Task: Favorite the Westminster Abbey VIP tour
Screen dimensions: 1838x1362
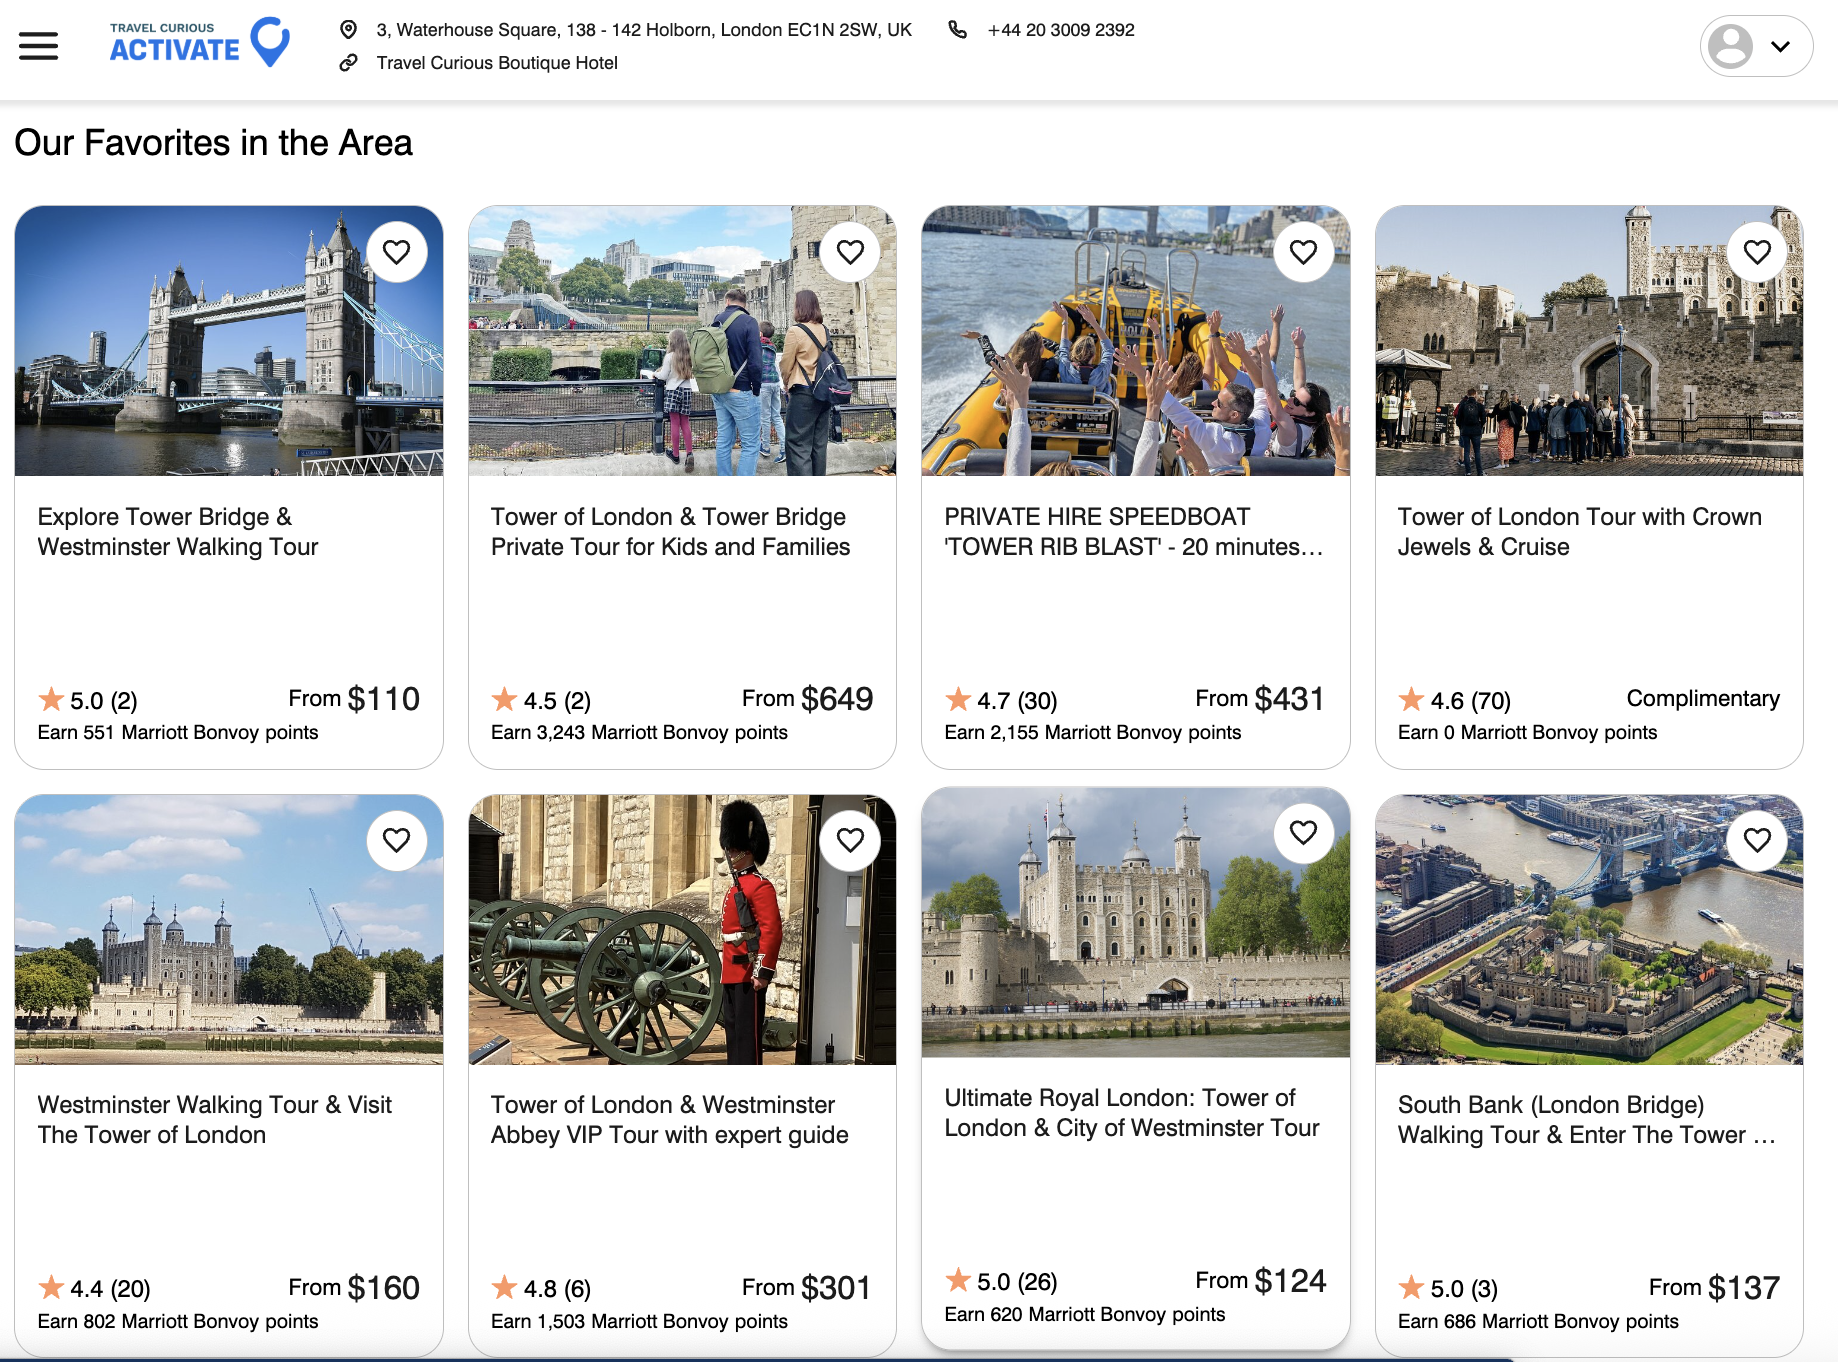Action: [x=850, y=840]
